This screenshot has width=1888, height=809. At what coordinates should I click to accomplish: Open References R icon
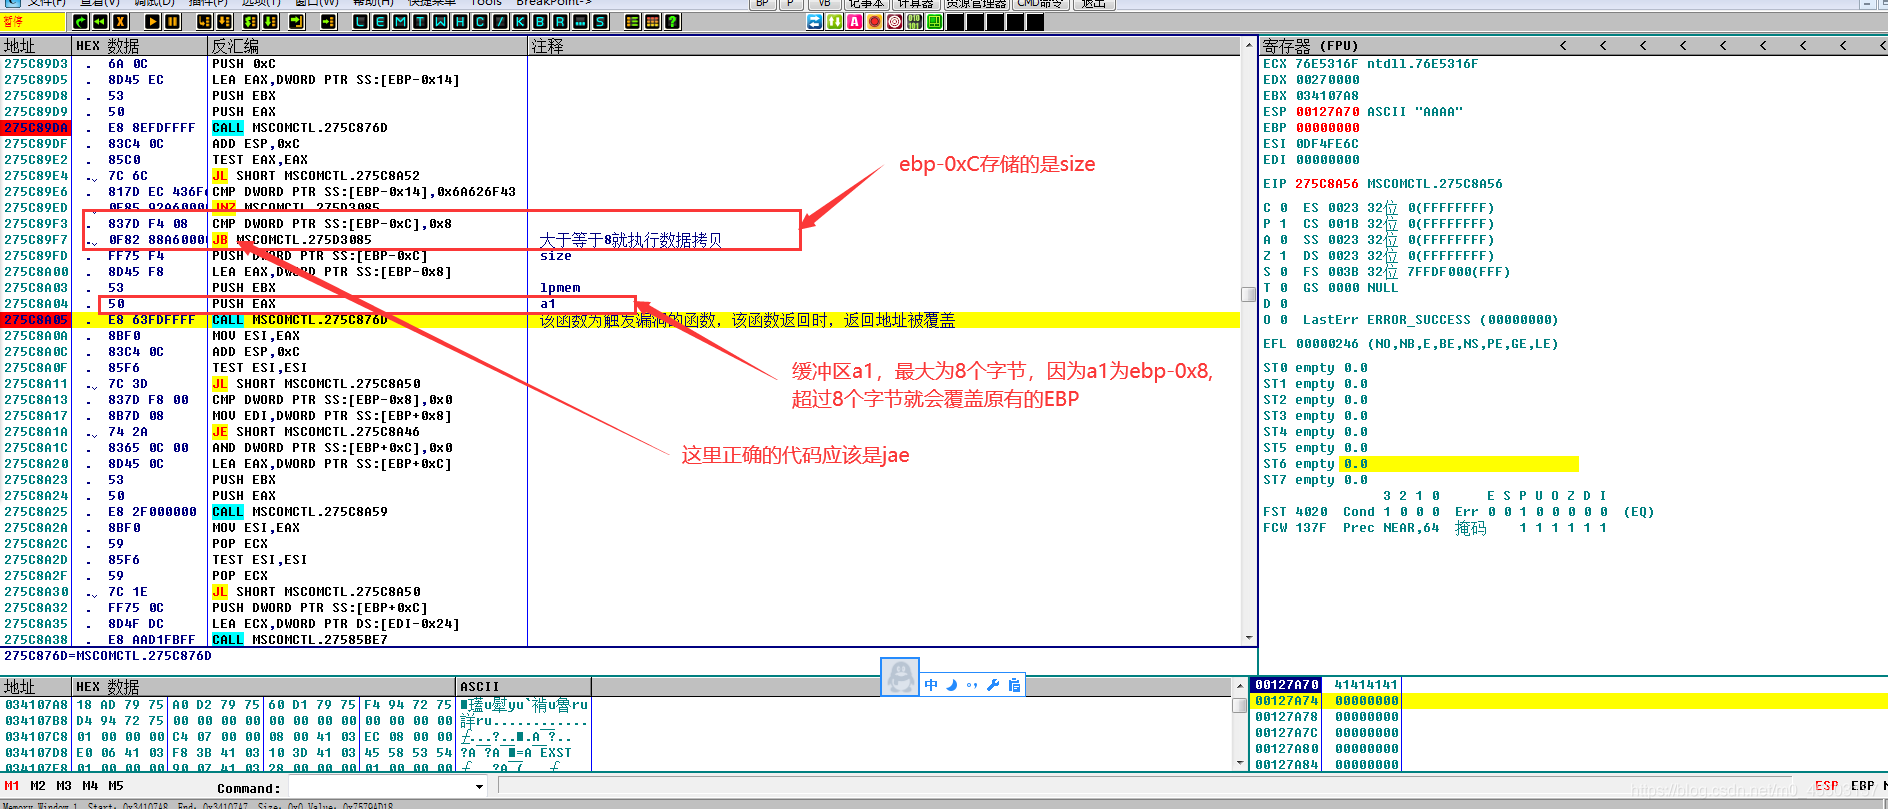tap(560, 22)
